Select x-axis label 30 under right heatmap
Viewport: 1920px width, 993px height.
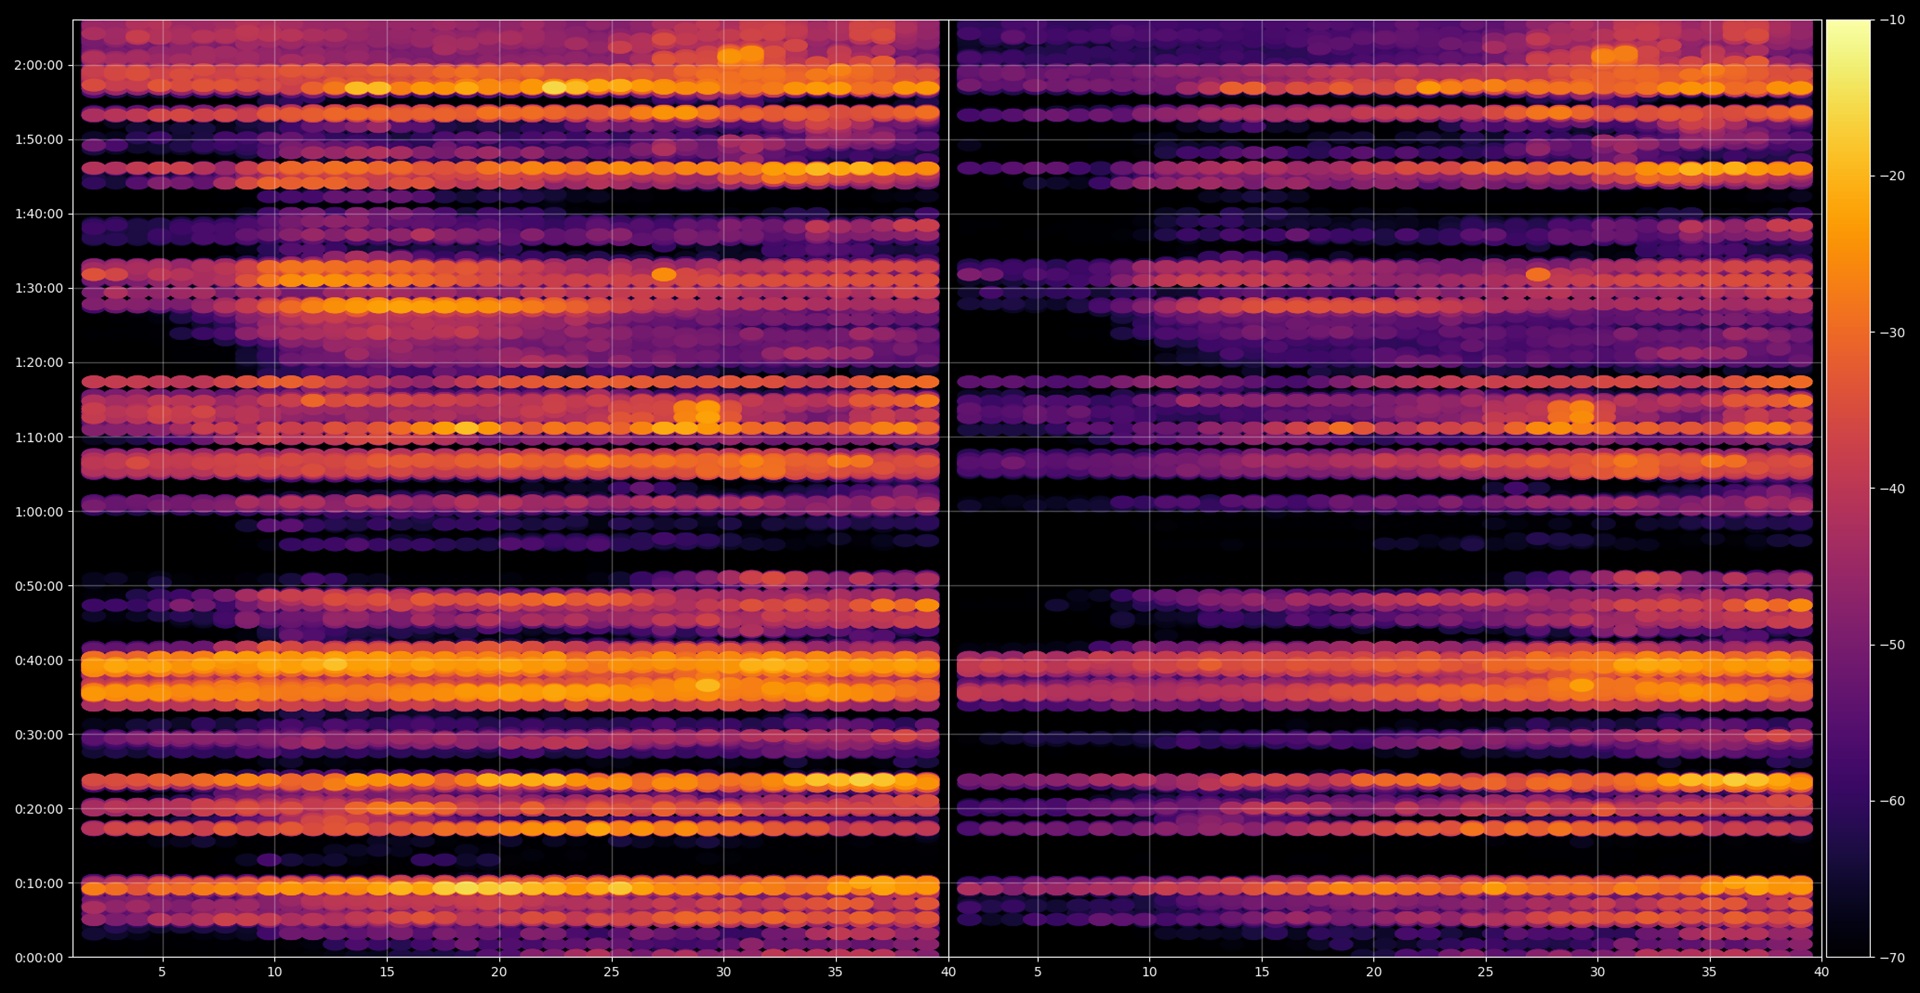coord(1598,972)
